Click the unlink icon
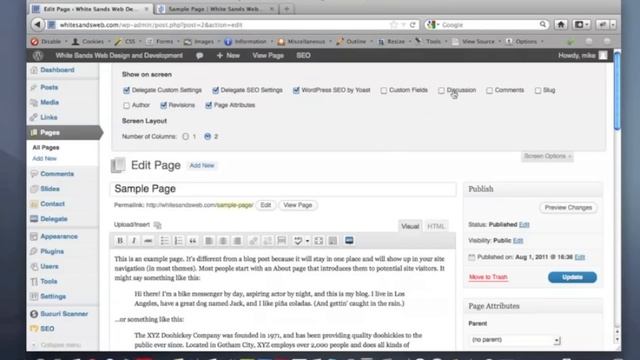This screenshot has height=360, width=640. tap(268, 241)
